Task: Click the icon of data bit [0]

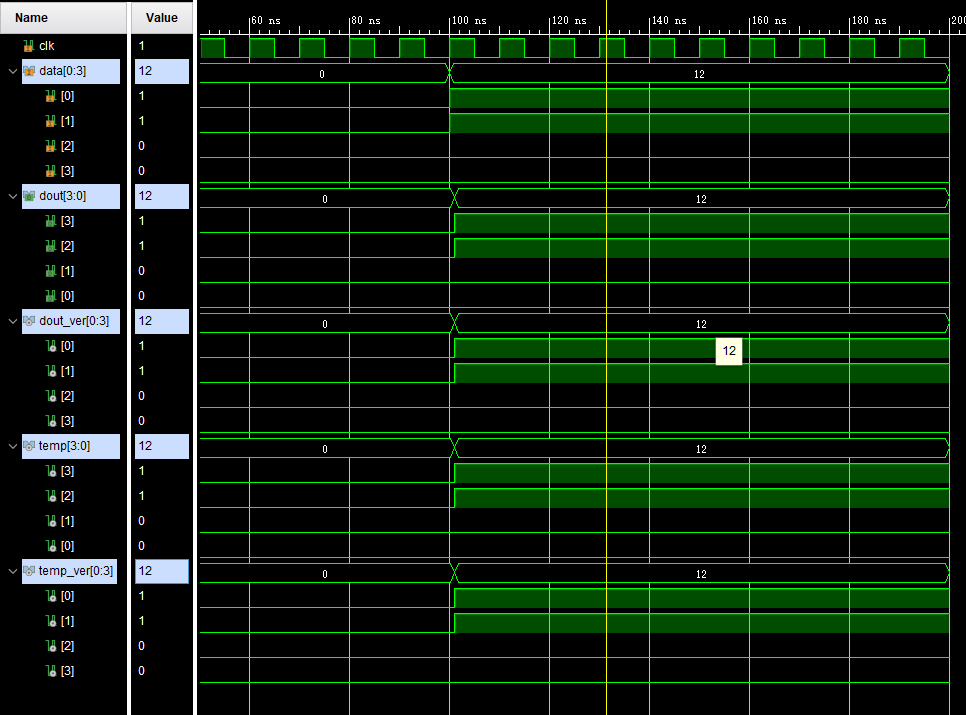Action: [51, 96]
